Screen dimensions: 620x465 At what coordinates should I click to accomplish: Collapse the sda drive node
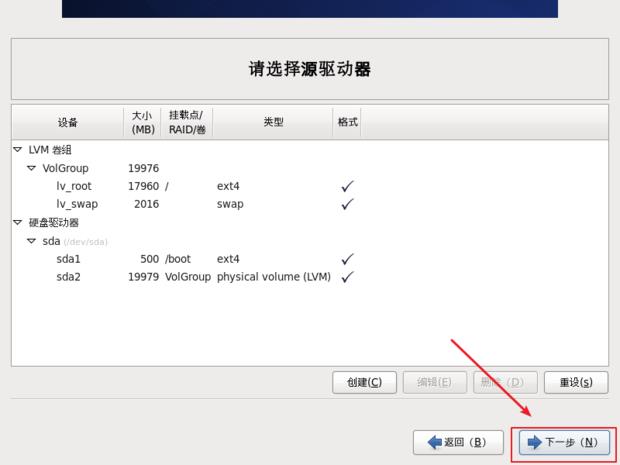pyautogui.click(x=31, y=241)
